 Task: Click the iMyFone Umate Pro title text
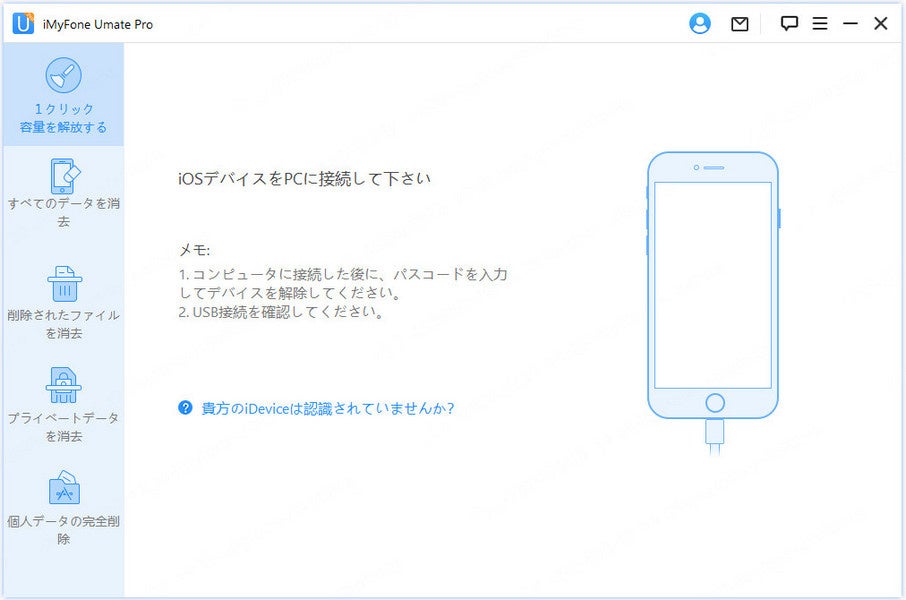[98, 24]
